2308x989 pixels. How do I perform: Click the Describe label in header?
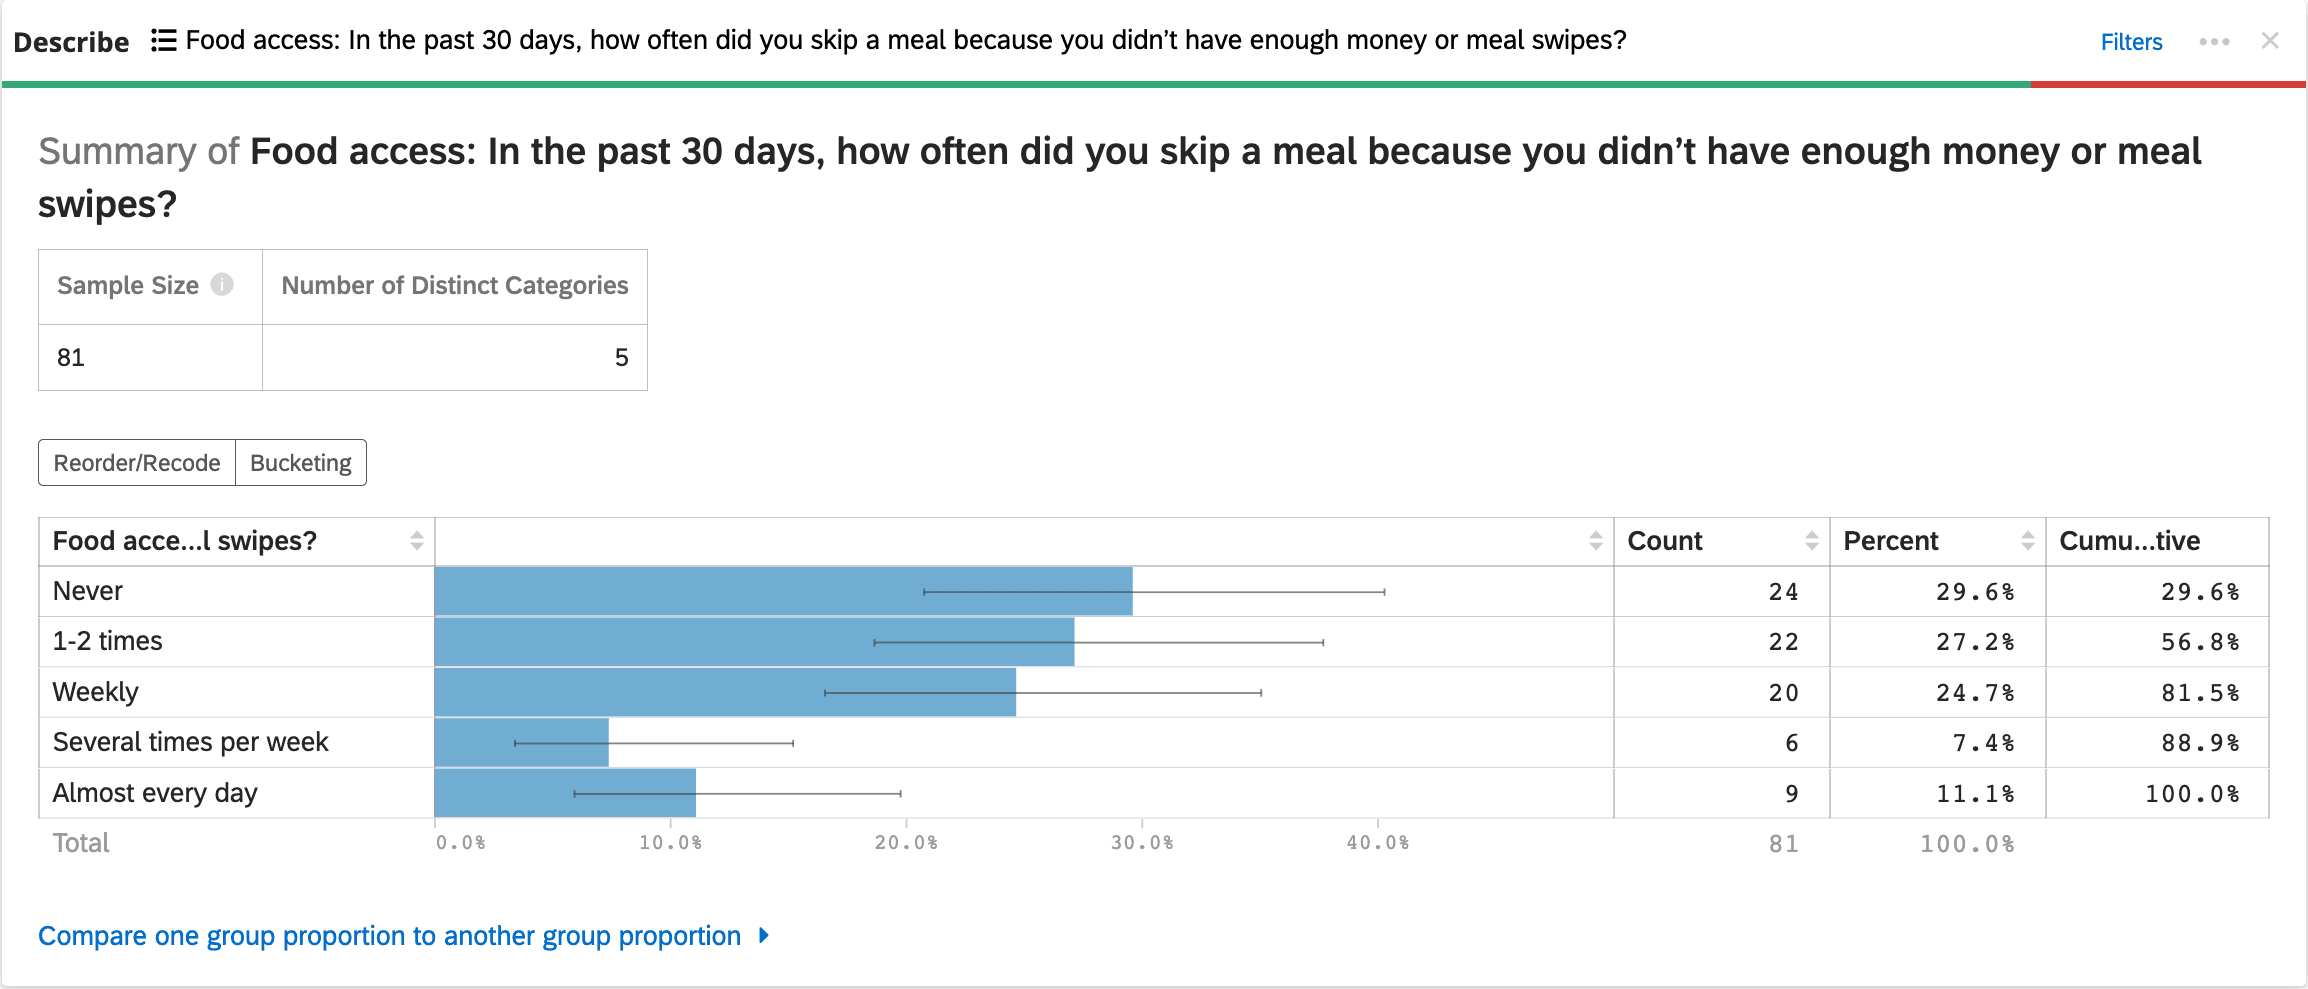[71, 42]
